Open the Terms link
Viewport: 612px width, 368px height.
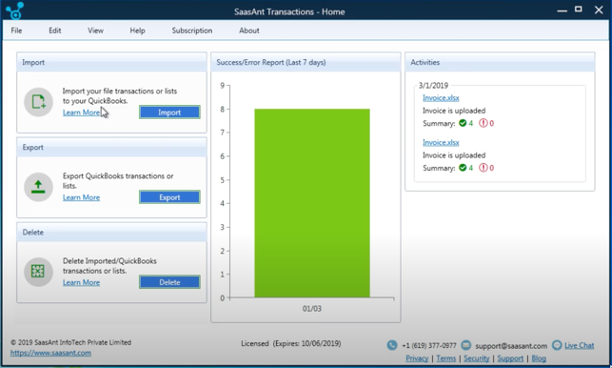446,358
